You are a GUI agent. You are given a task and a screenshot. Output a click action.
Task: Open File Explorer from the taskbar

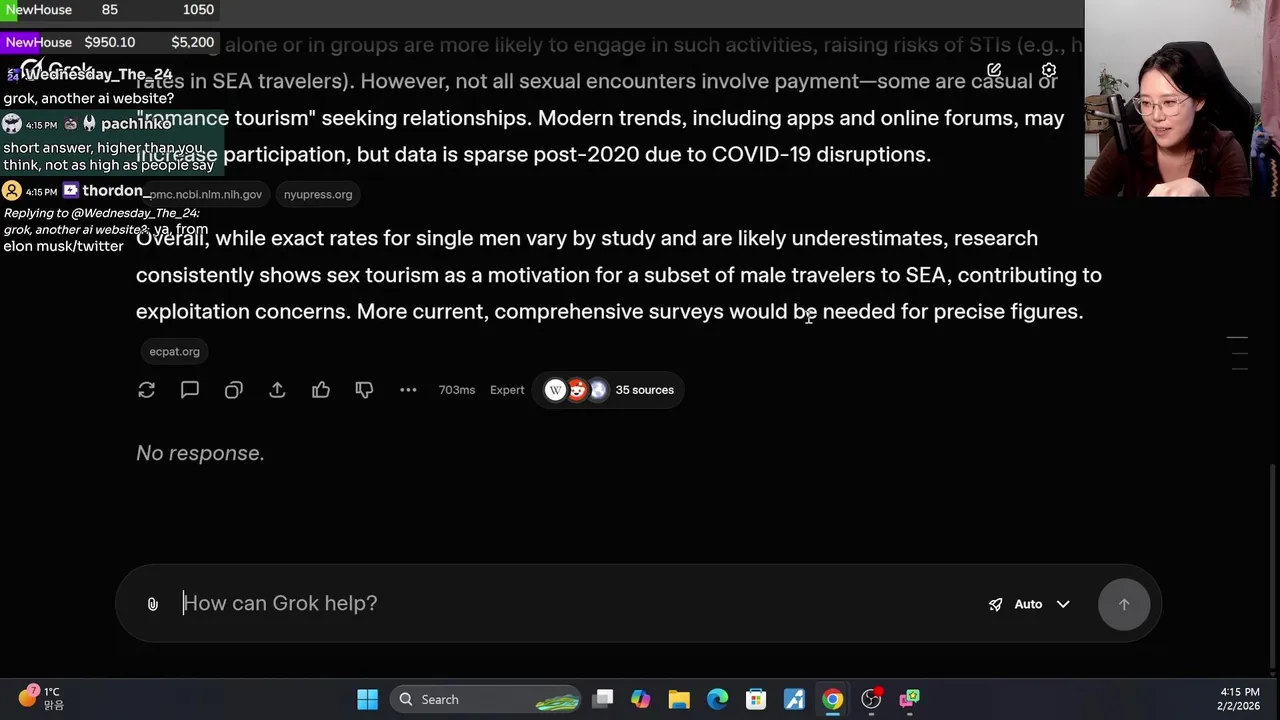click(679, 699)
